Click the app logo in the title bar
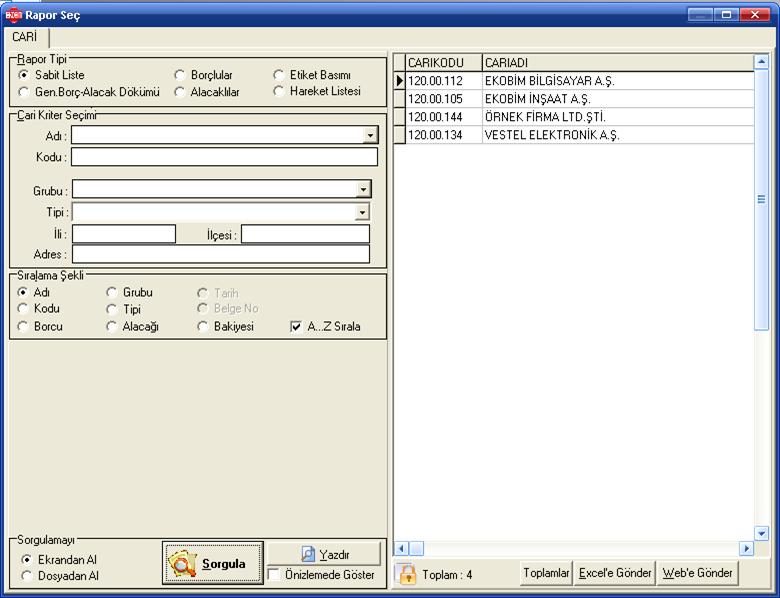780x598 pixels. click(13, 15)
